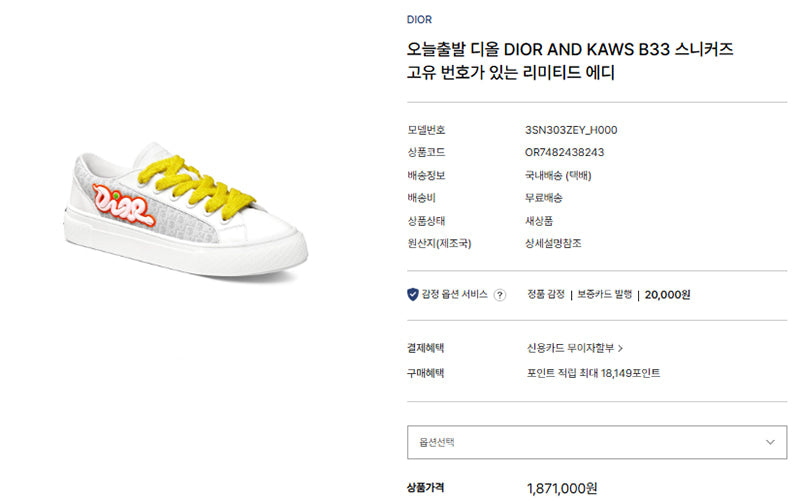Click the 1,871,000원 product price
Viewport: 800px width, 501px height.
click(x=562, y=489)
